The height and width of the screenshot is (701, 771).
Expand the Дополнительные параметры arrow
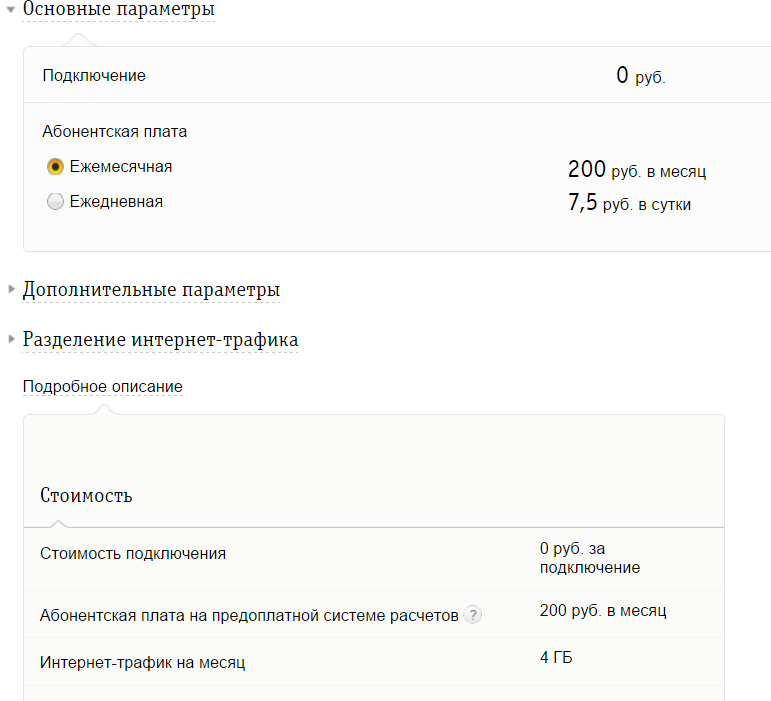coord(11,289)
